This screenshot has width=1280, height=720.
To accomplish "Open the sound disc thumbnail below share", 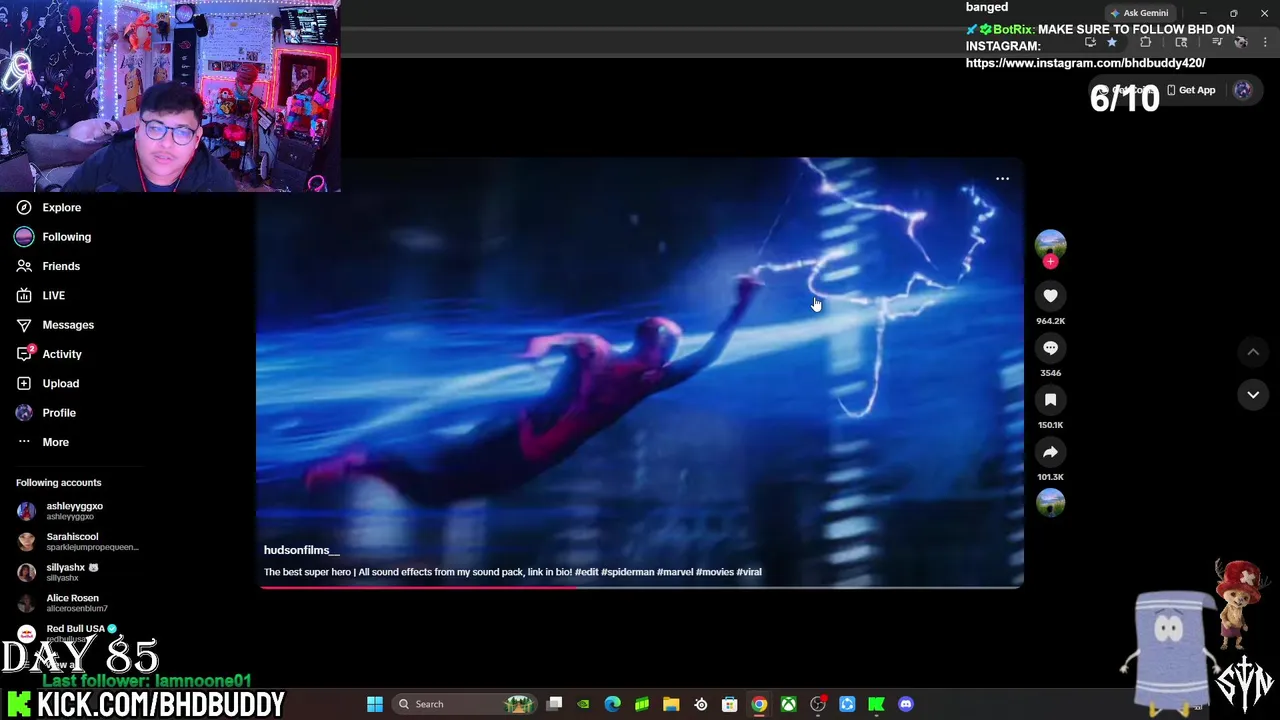I will pos(1050,502).
